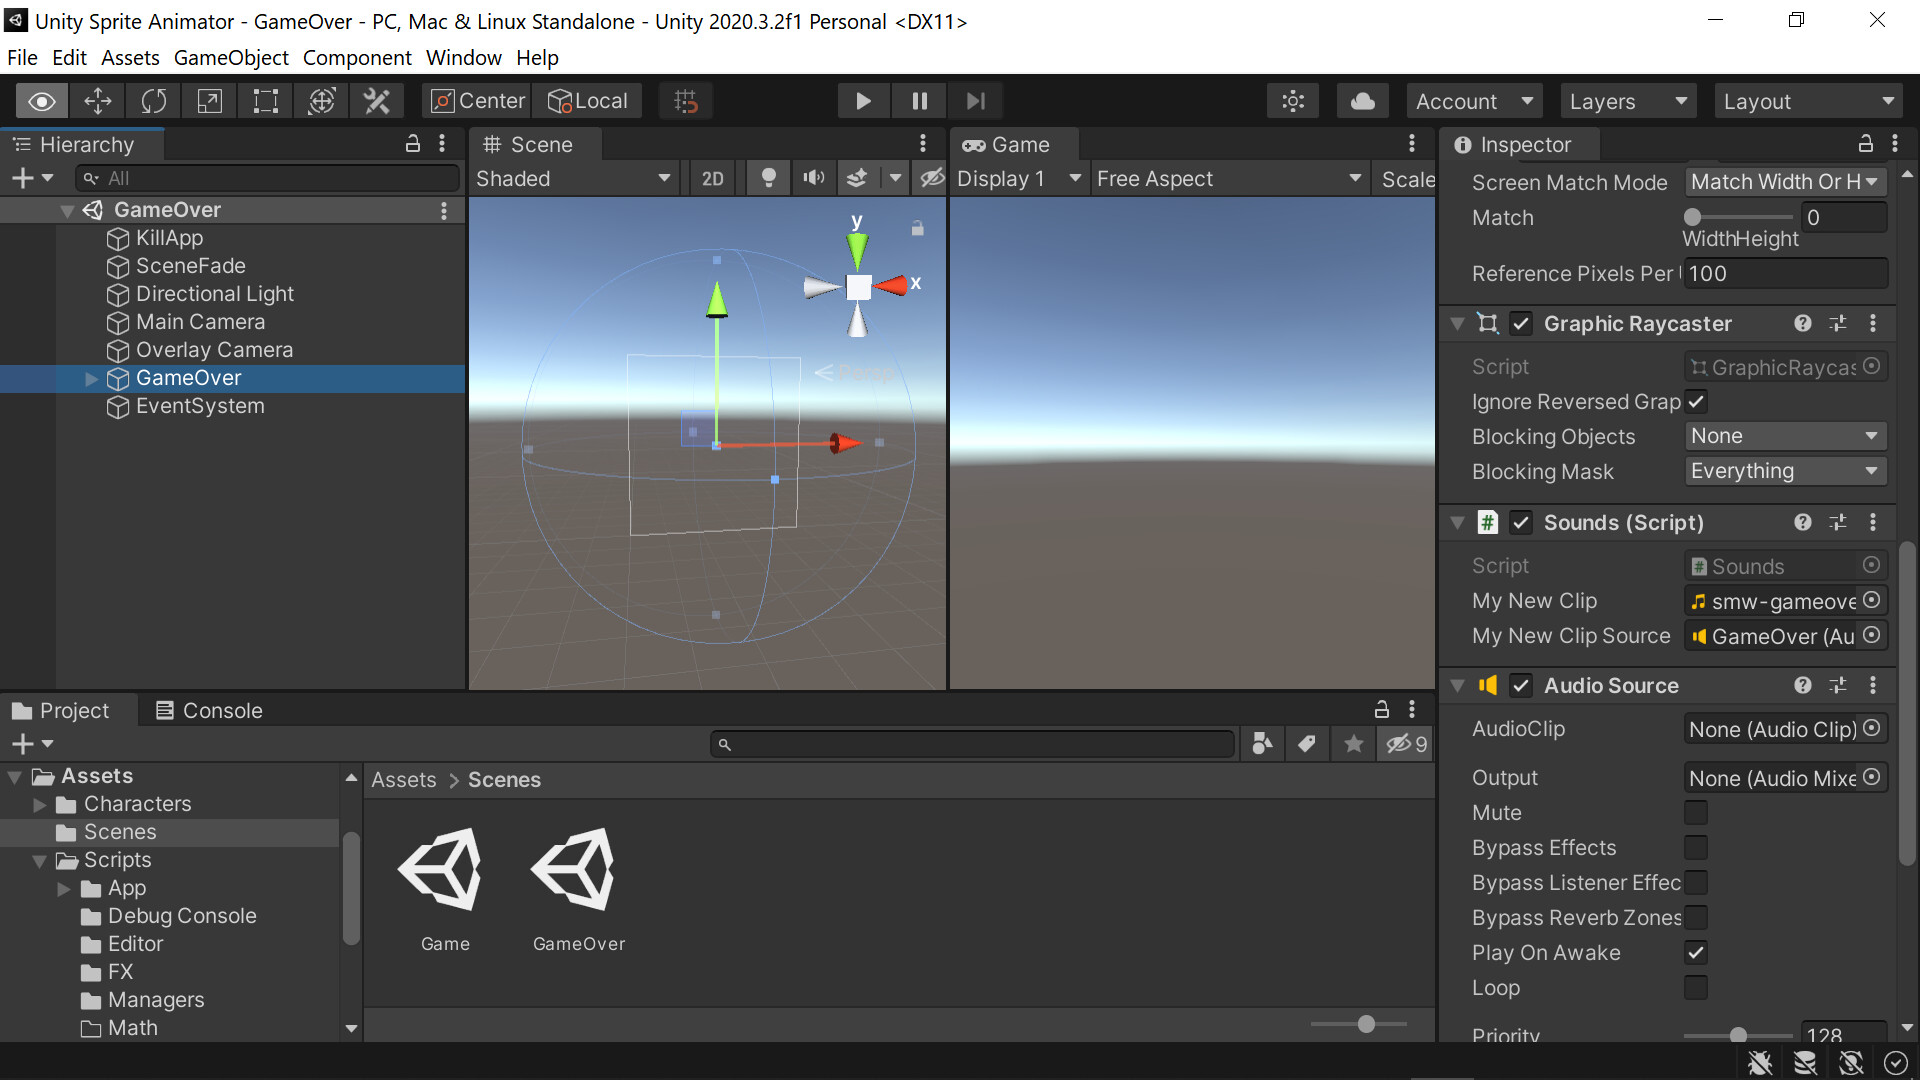Expand the GameOver object in the Hierarchy
1920x1080 pixels.
tap(91, 378)
